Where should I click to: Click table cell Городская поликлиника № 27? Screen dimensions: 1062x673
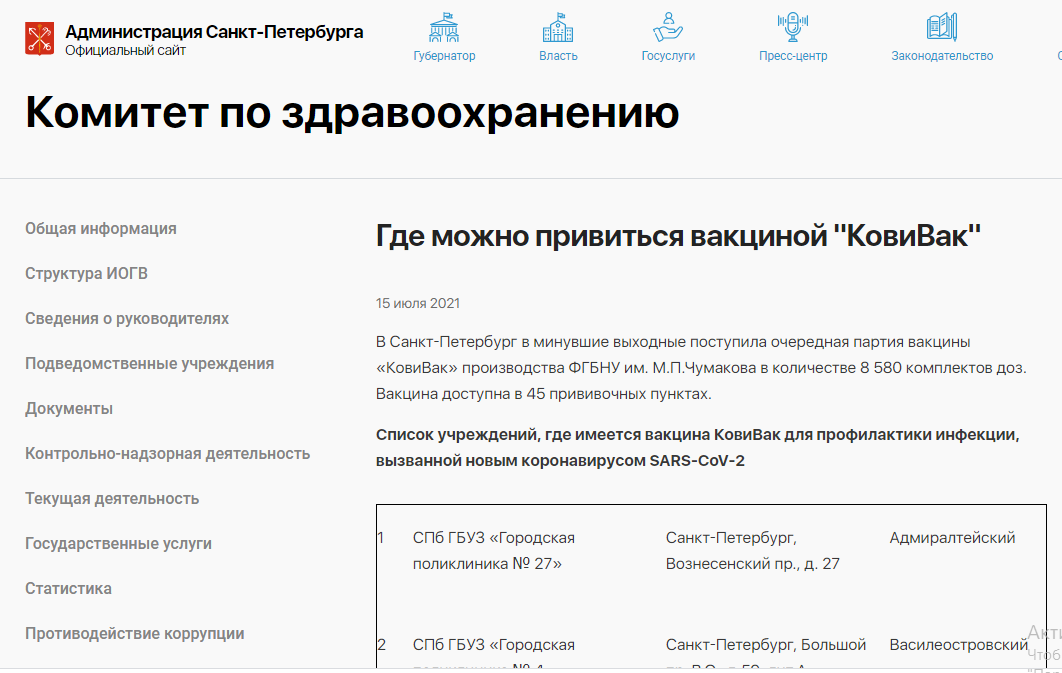click(x=494, y=550)
